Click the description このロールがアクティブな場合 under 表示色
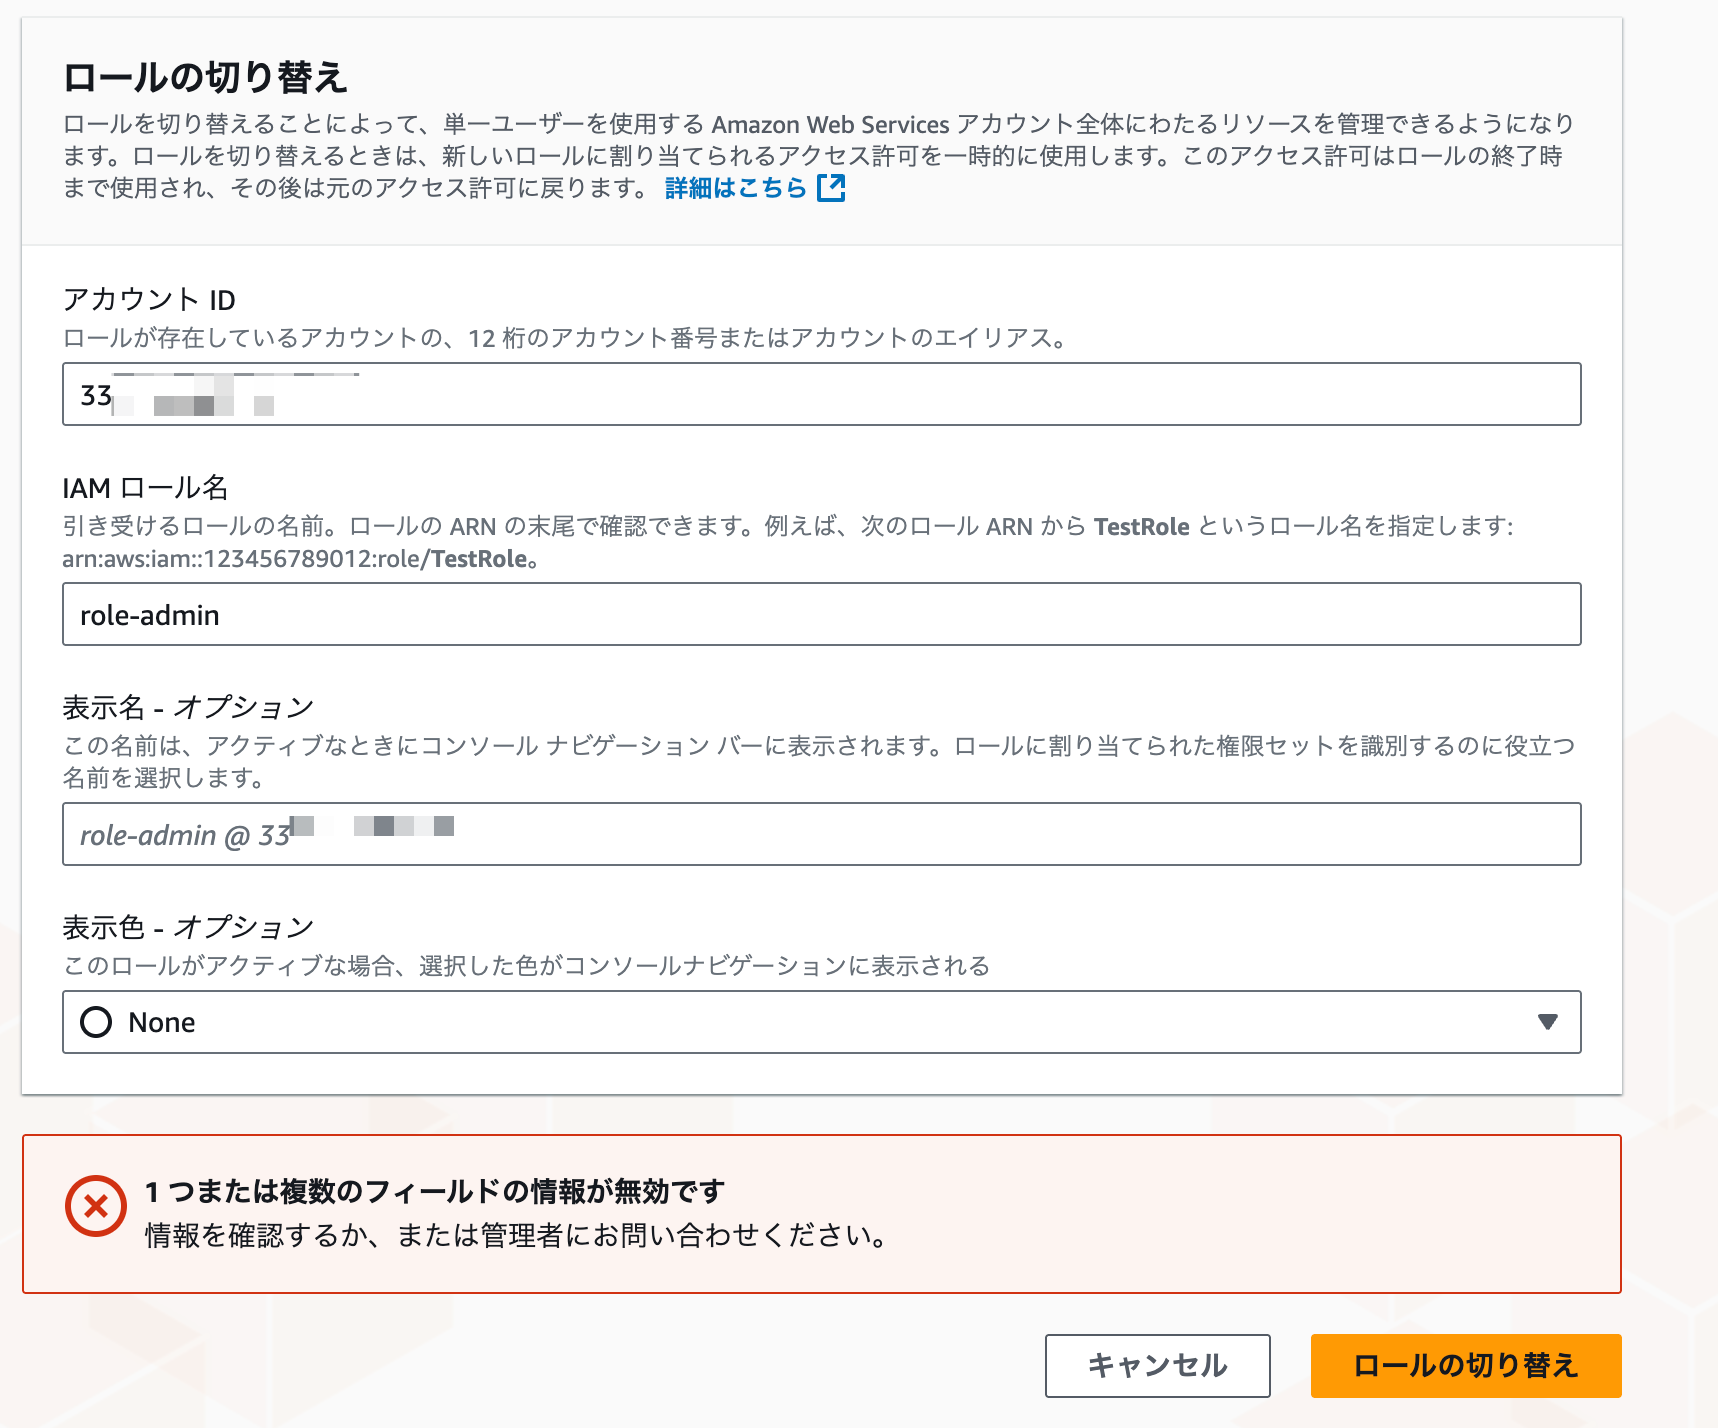Viewport: 1718px width, 1428px height. point(526,965)
